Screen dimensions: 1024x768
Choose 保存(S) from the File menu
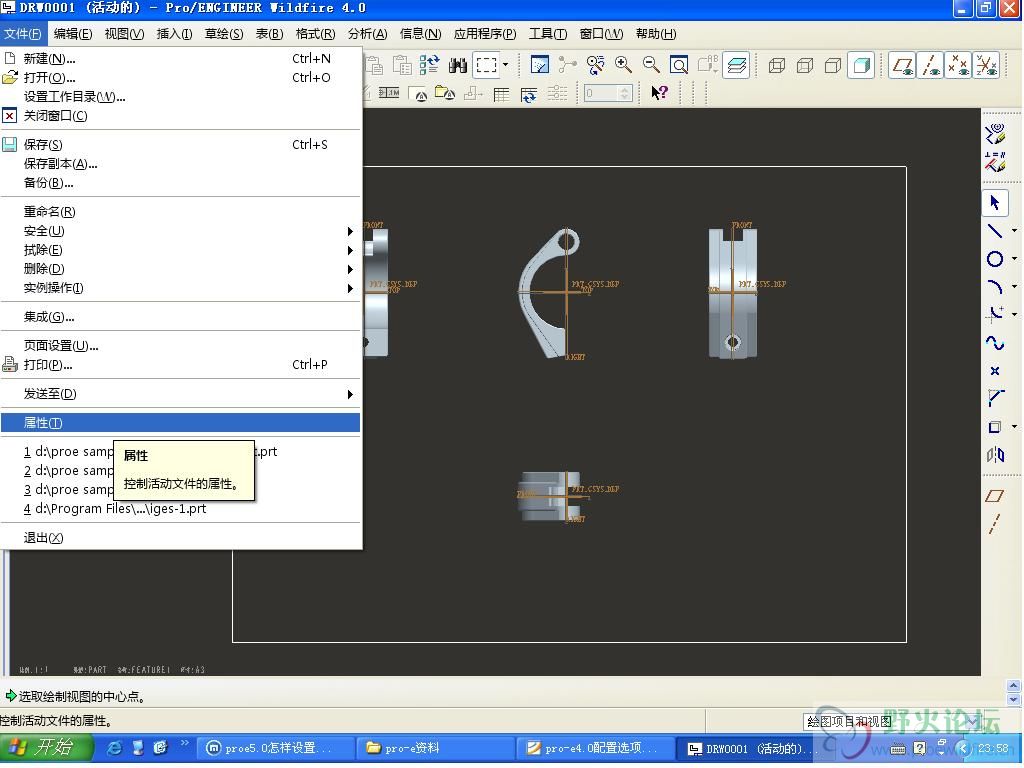pos(181,144)
